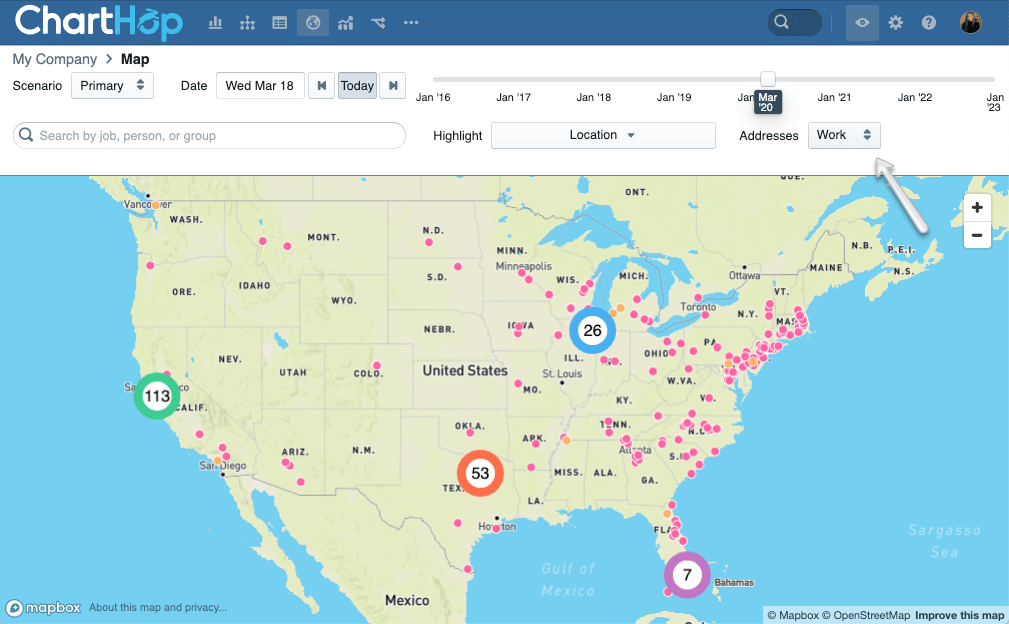Click the settings gear icon

[895, 21]
